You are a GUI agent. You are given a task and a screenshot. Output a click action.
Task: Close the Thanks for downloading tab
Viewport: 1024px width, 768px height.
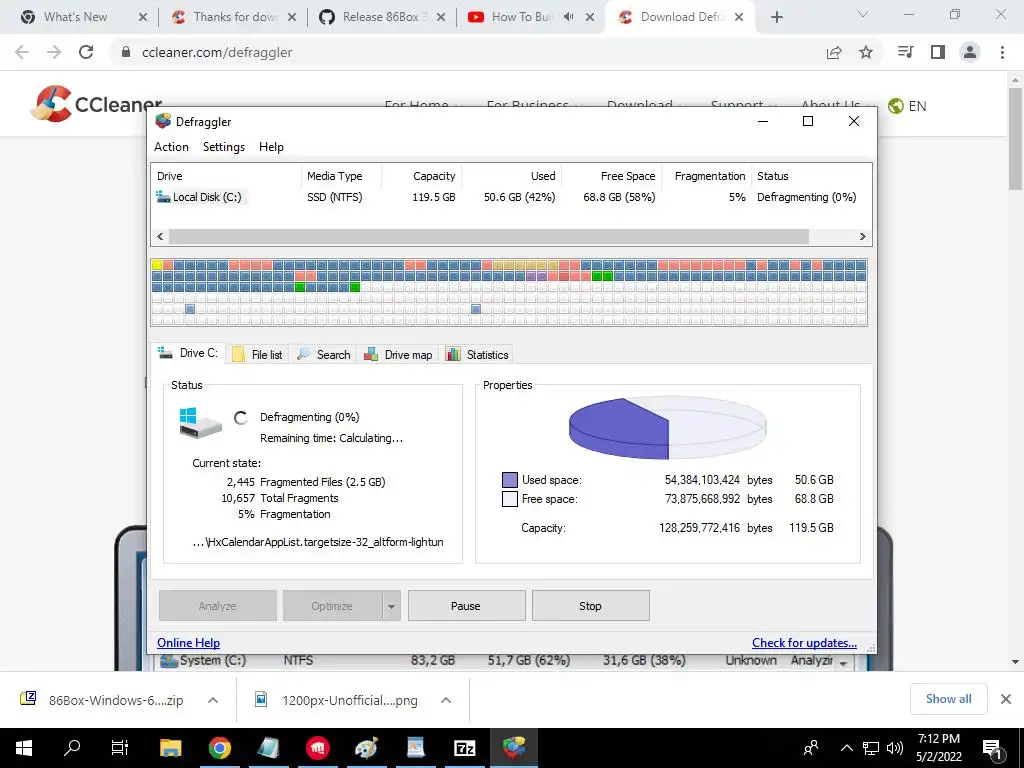(292, 17)
